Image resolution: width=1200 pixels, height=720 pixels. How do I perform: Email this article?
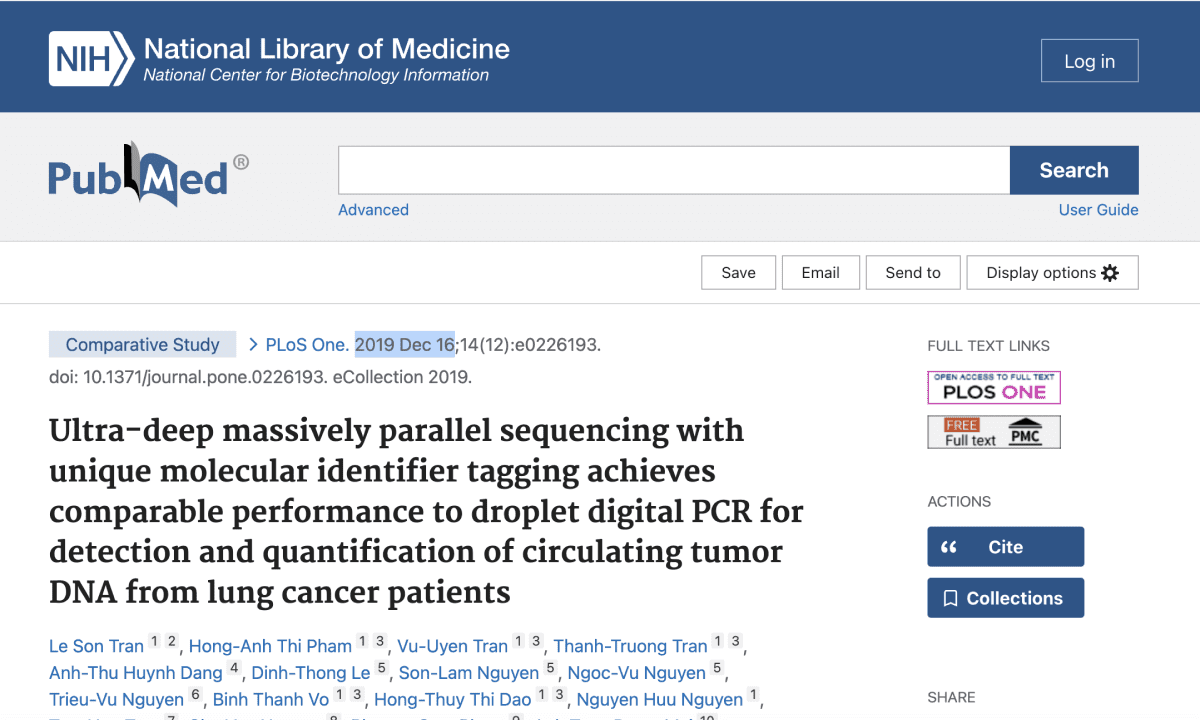(820, 272)
